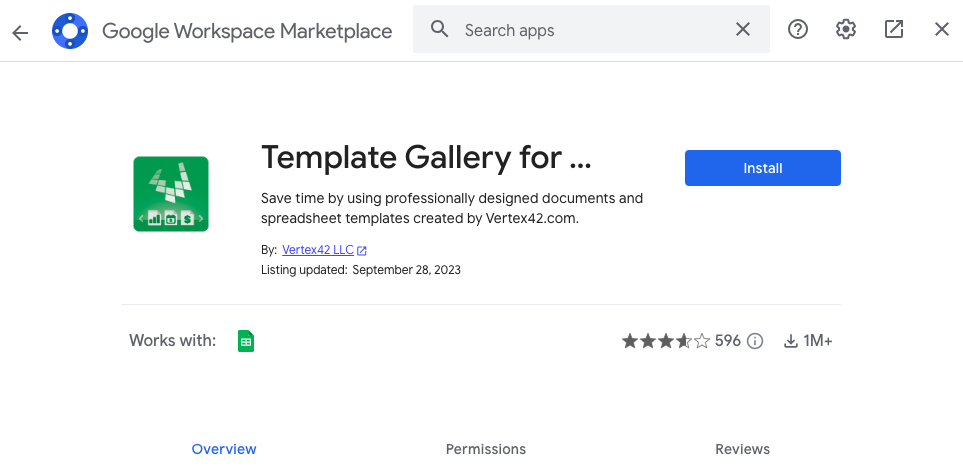
Task: Open the rating info icon beside 596
Action: point(755,341)
